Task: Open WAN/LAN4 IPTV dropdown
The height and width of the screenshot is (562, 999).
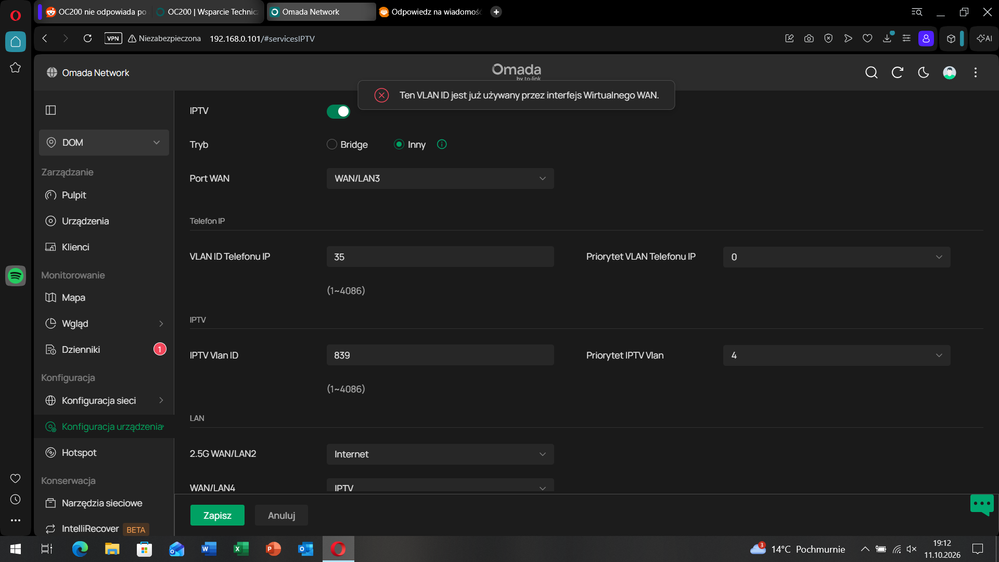Action: pos(440,487)
